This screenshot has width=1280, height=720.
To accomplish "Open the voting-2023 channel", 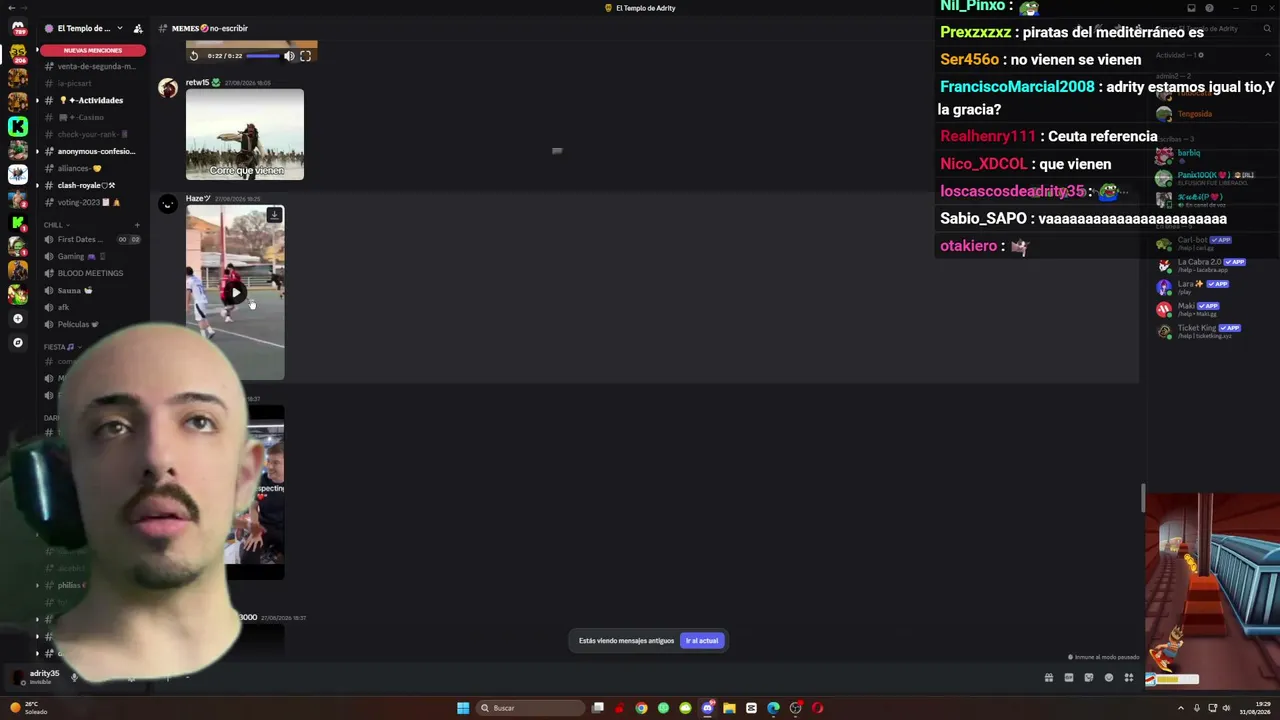I will click(89, 202).
